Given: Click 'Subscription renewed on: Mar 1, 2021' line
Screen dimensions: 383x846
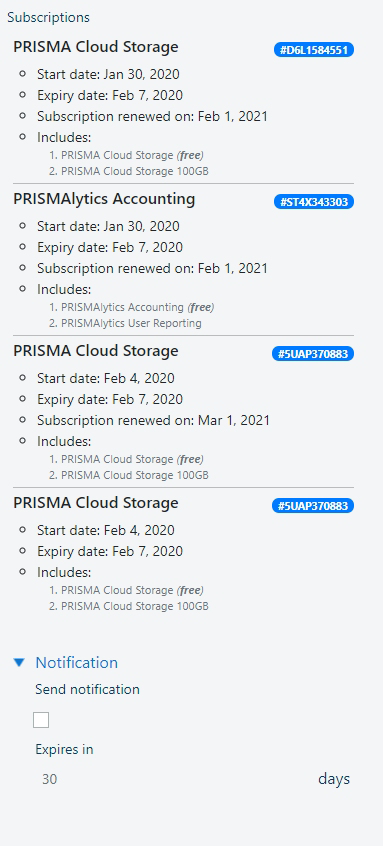Looking at the screenshot, I should pos(153,420).
